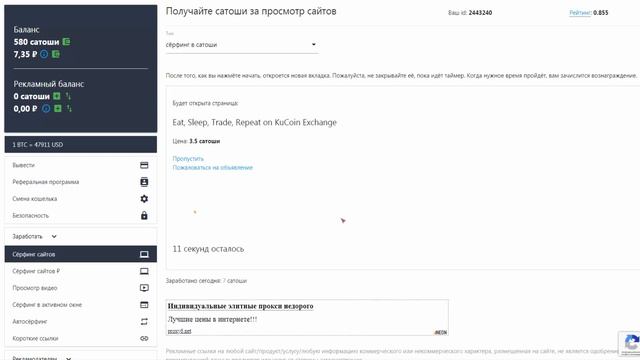Click Рейтинг link
This screenshot has height=360, width=640.
[x=580, y=13]
